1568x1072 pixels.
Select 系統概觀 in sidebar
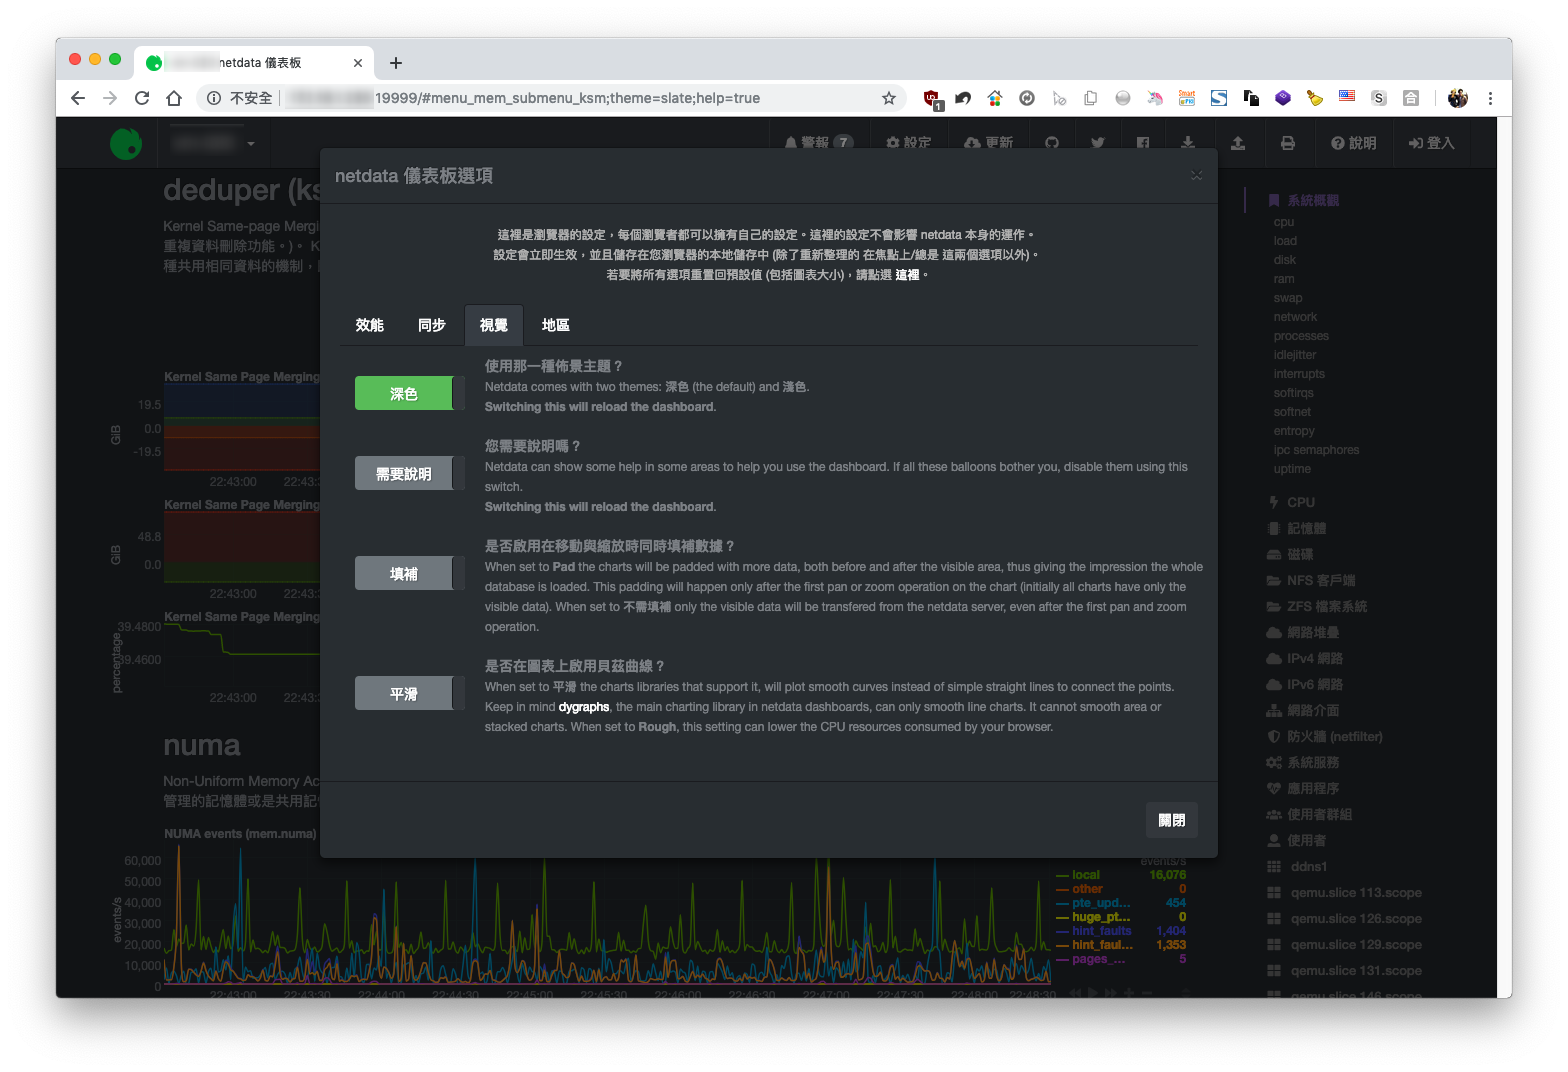click(x=1303, y=200)
